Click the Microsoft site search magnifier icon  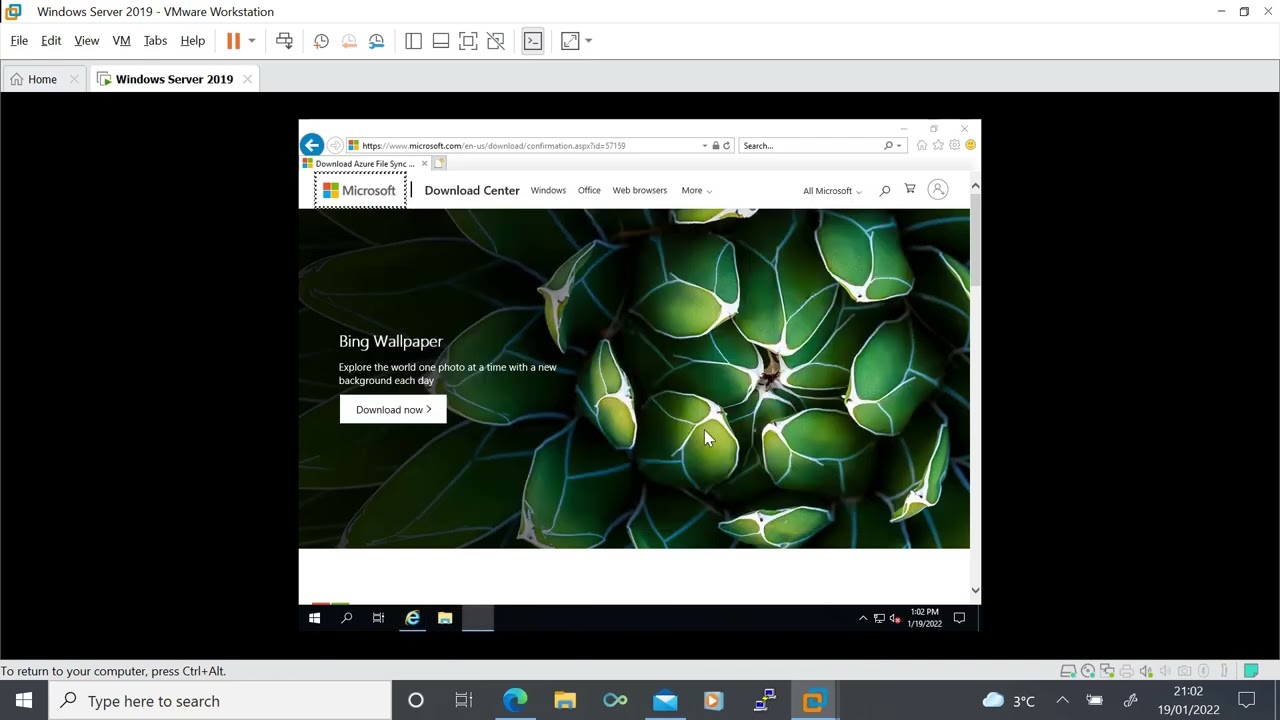pos(885,190)
